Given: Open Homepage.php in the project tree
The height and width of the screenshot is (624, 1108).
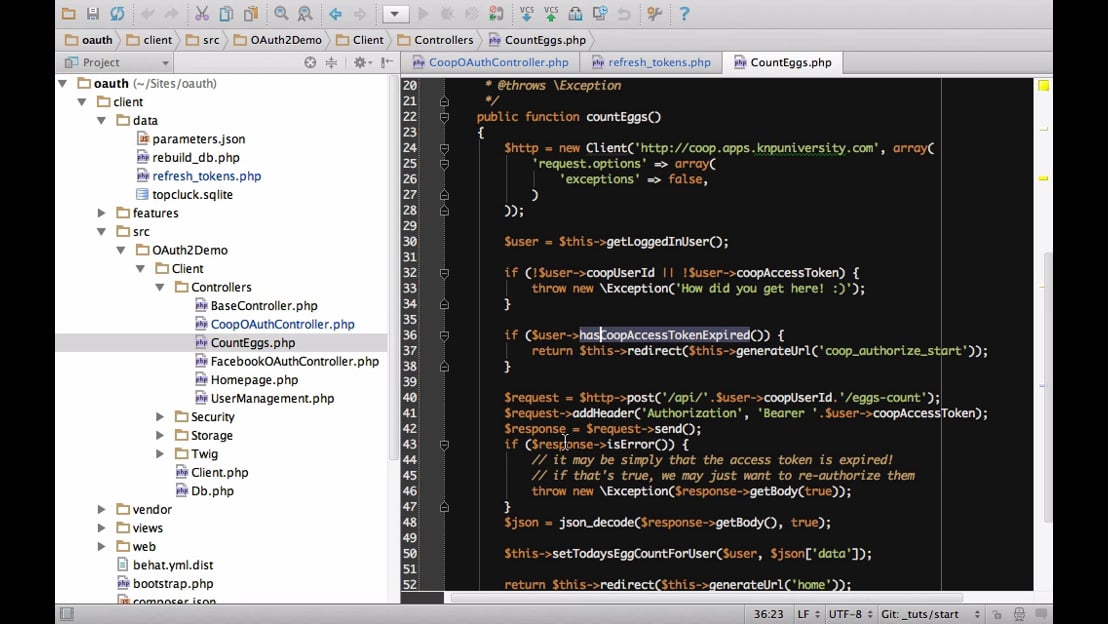Looking at the screenshot, I should [x=254, y=380].
